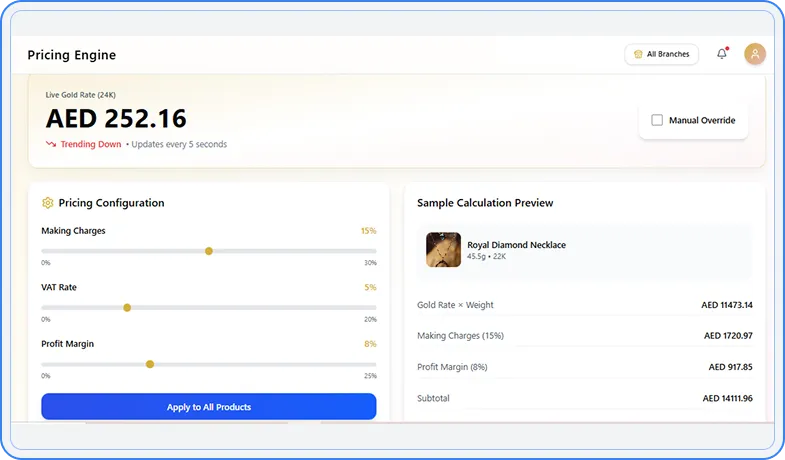
Task: Click the red Trending Down arrow icon
Action: coord(51,144)
